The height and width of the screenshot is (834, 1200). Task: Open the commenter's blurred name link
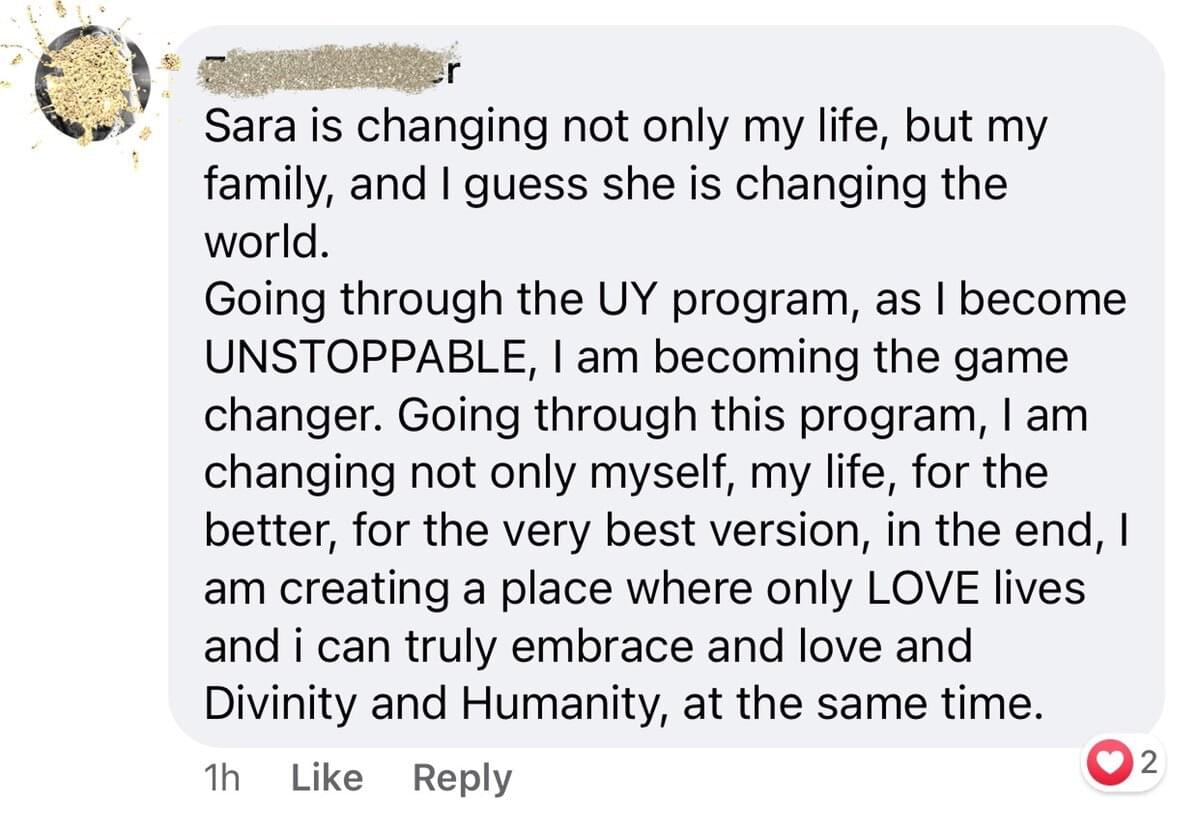pyautogui.click(x=328, y=70)
